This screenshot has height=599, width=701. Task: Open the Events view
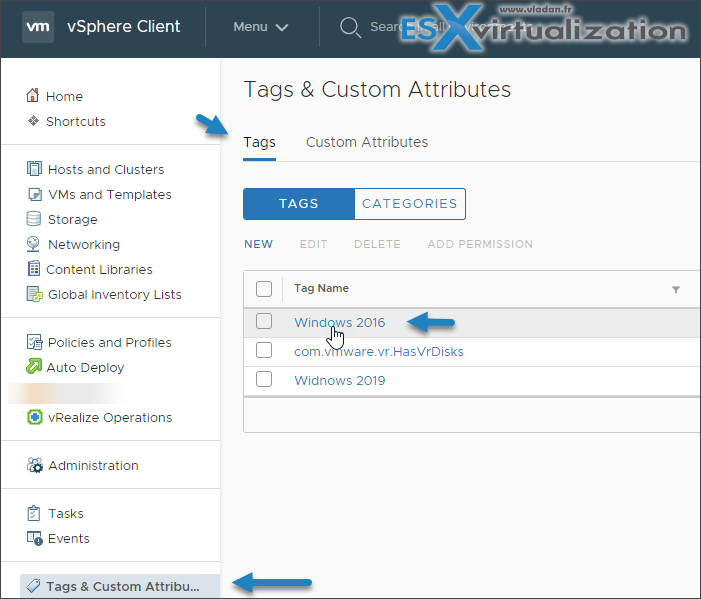(68, 539)
